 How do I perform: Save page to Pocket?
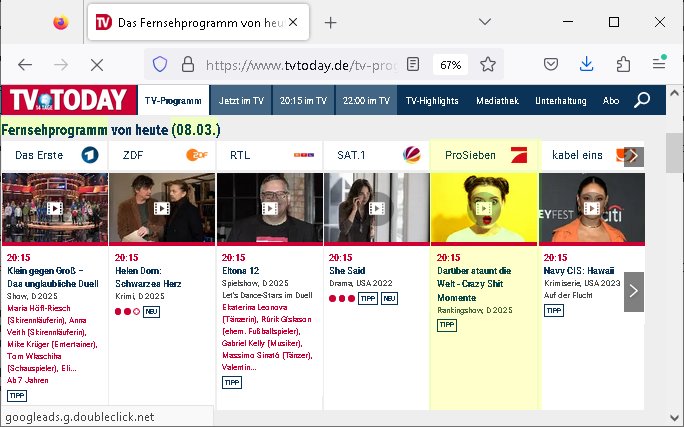pos(551,65)
